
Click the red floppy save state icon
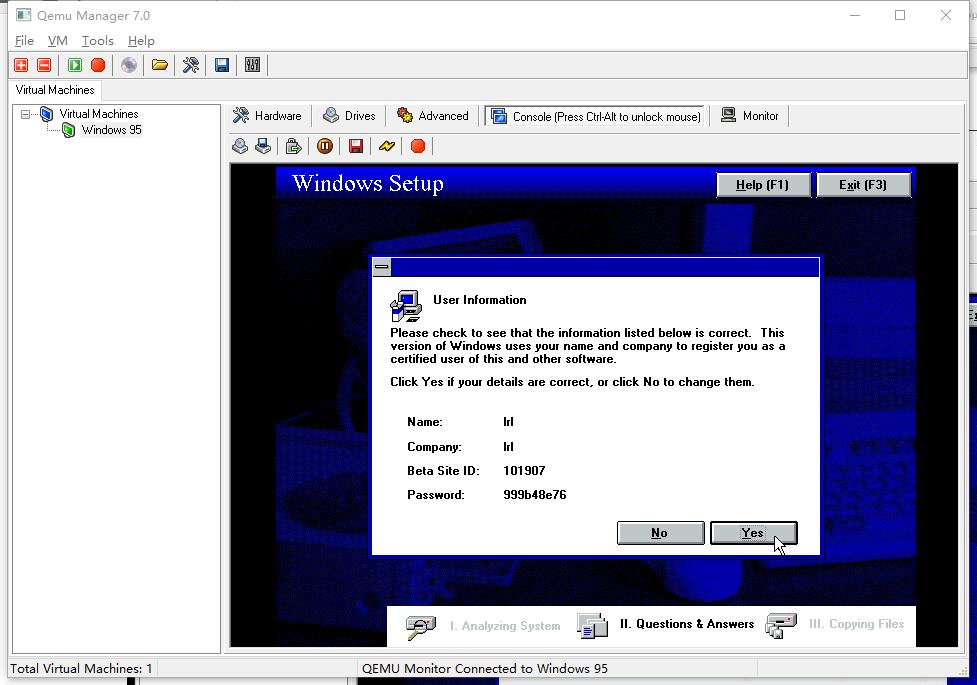356,146
